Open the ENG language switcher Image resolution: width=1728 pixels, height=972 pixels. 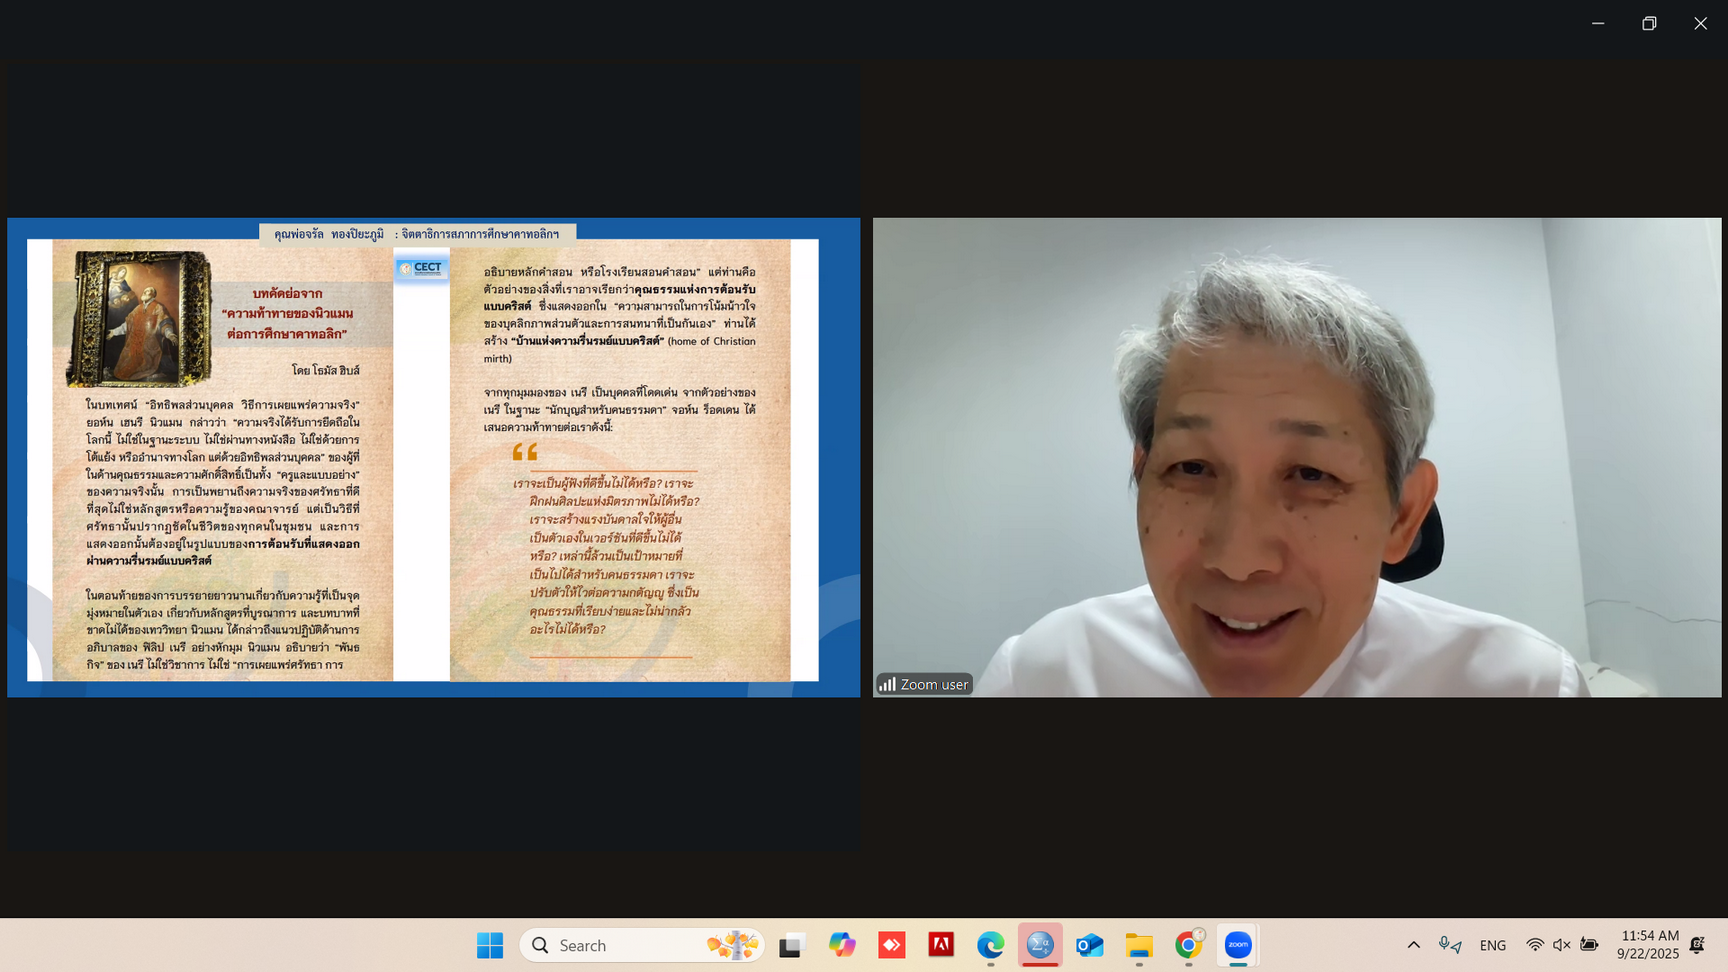coord(1492,945)
